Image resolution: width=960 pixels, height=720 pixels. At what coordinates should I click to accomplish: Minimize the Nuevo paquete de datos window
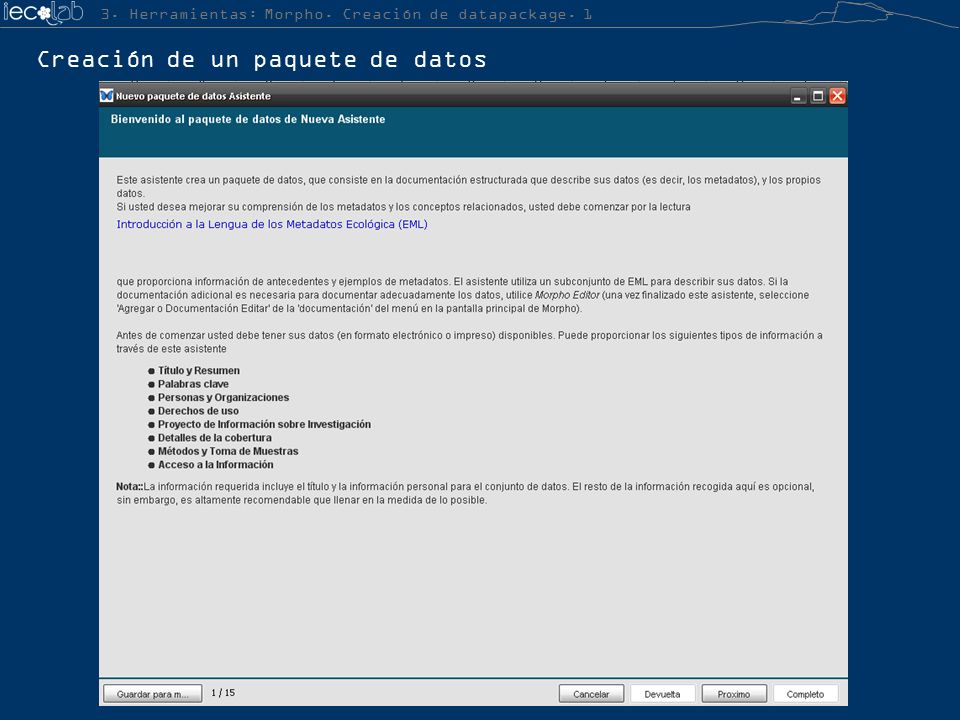tap(798, 96)
